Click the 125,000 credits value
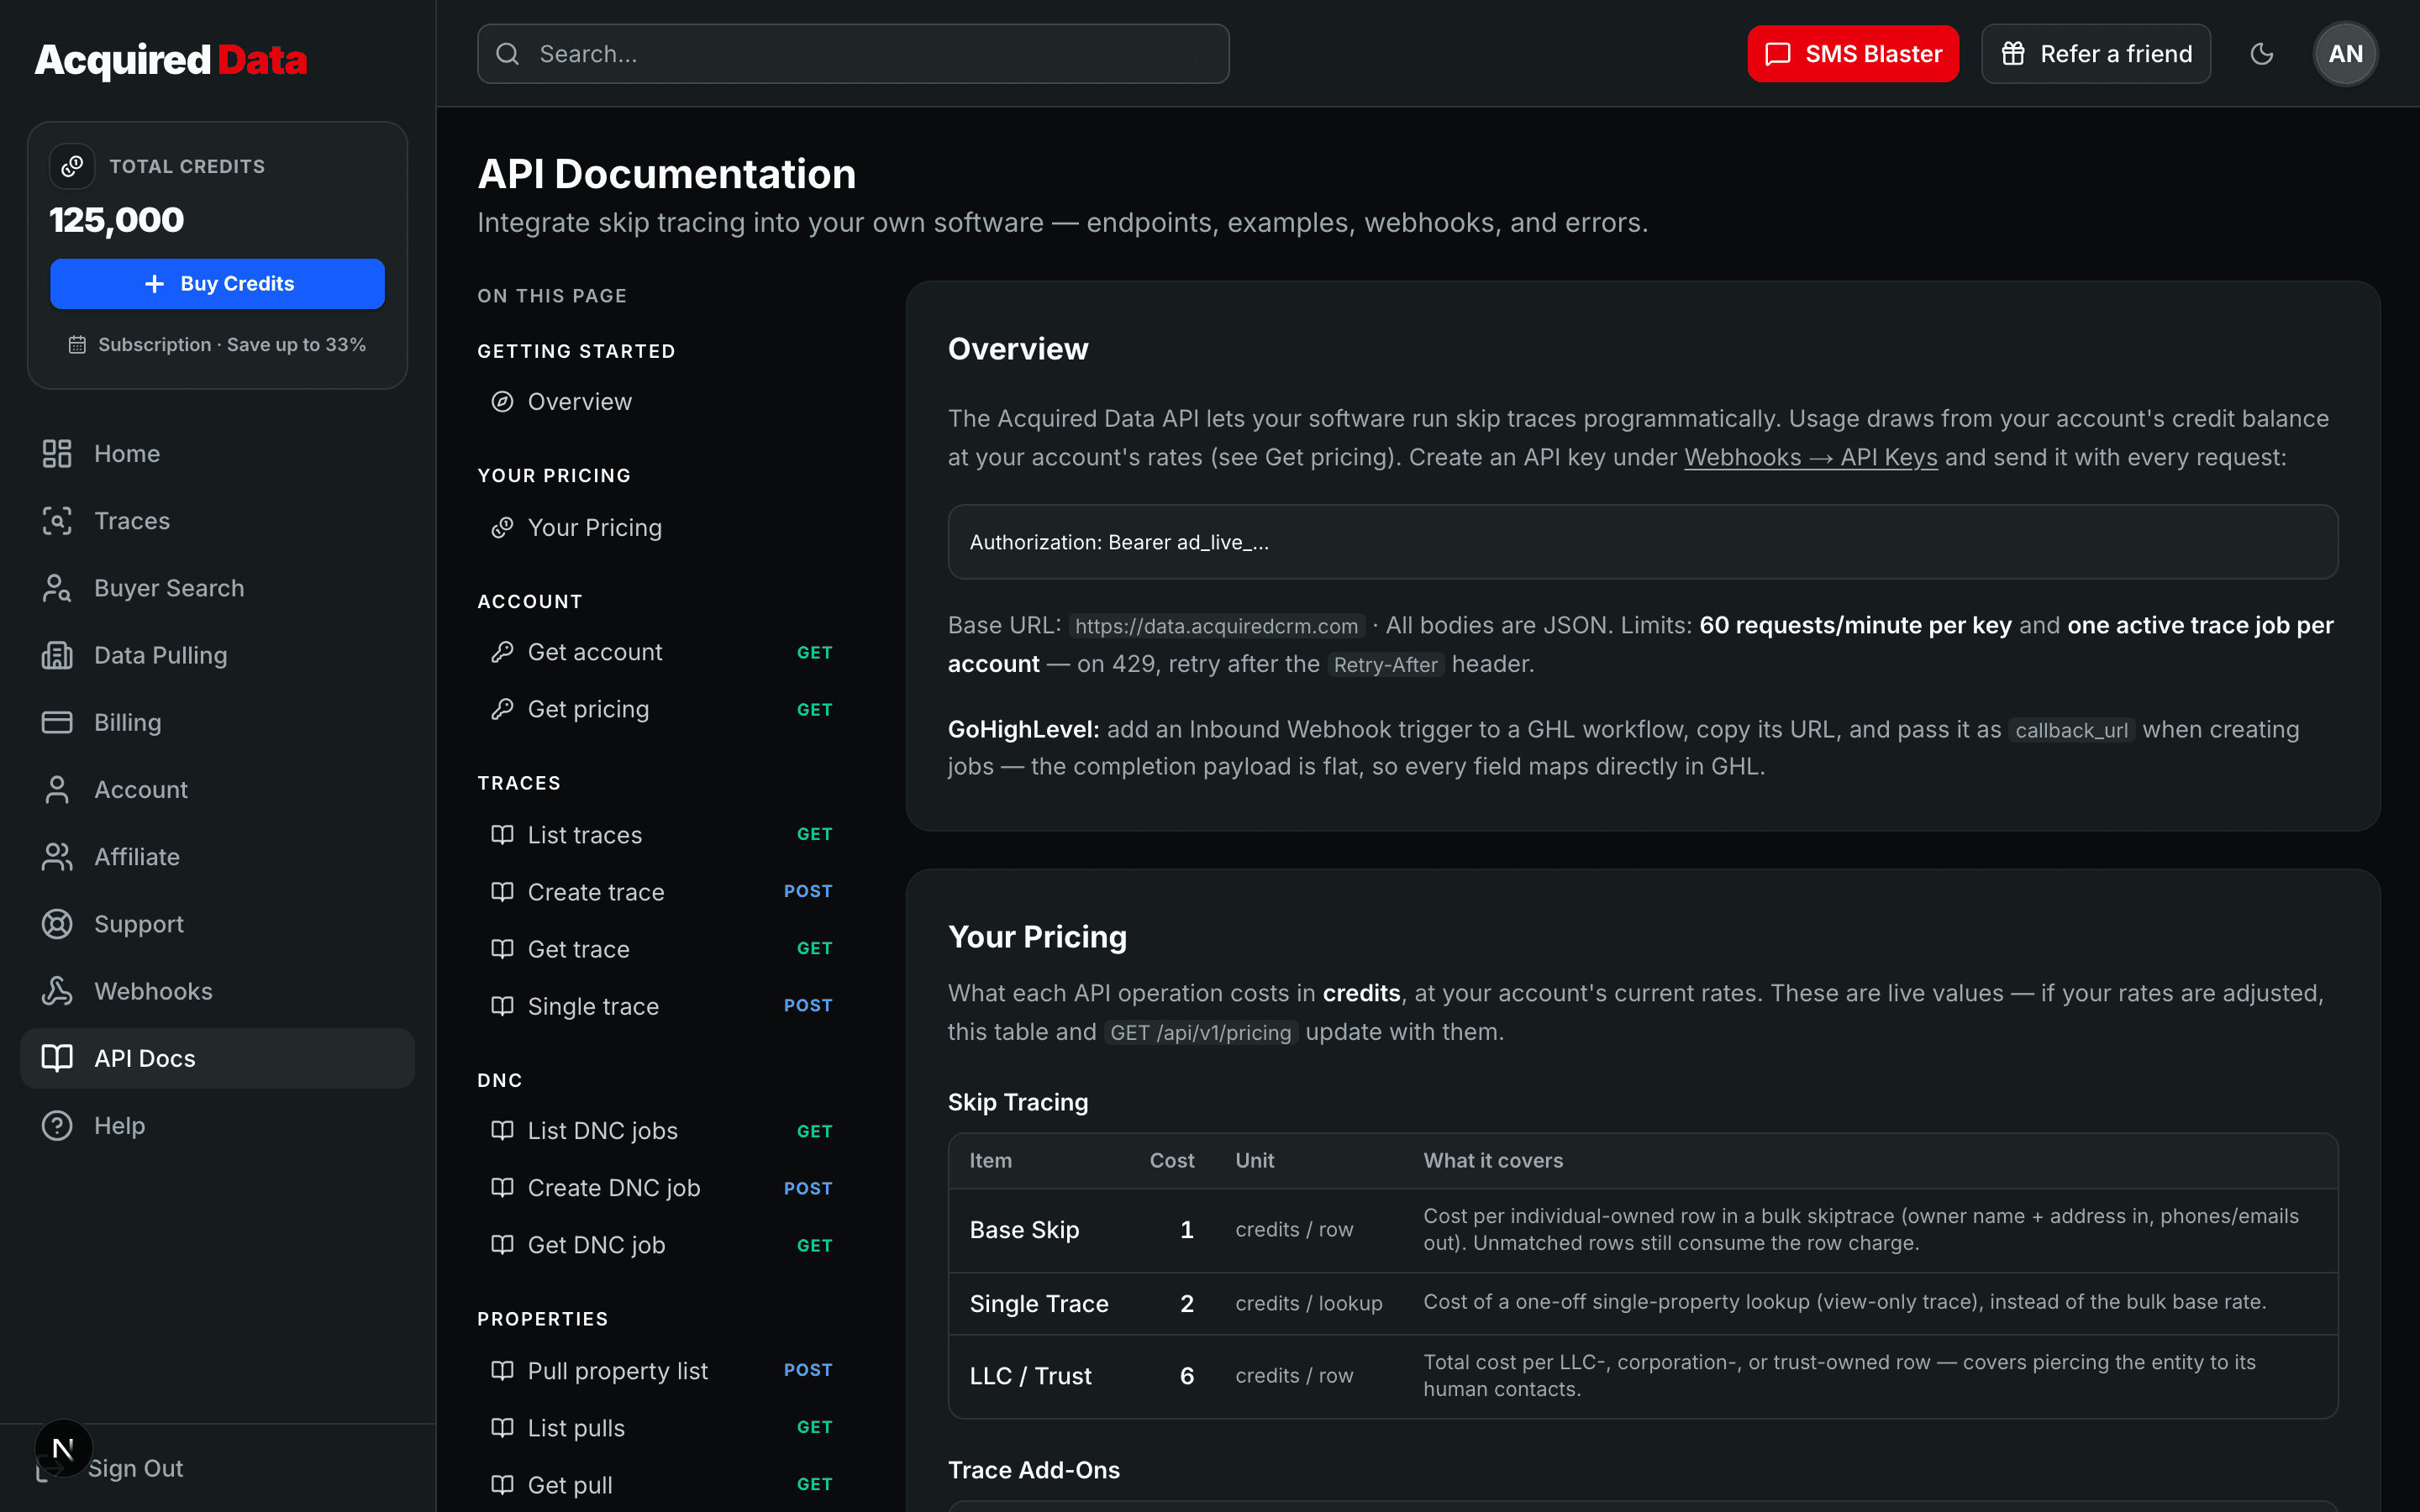 click(117, 220)
